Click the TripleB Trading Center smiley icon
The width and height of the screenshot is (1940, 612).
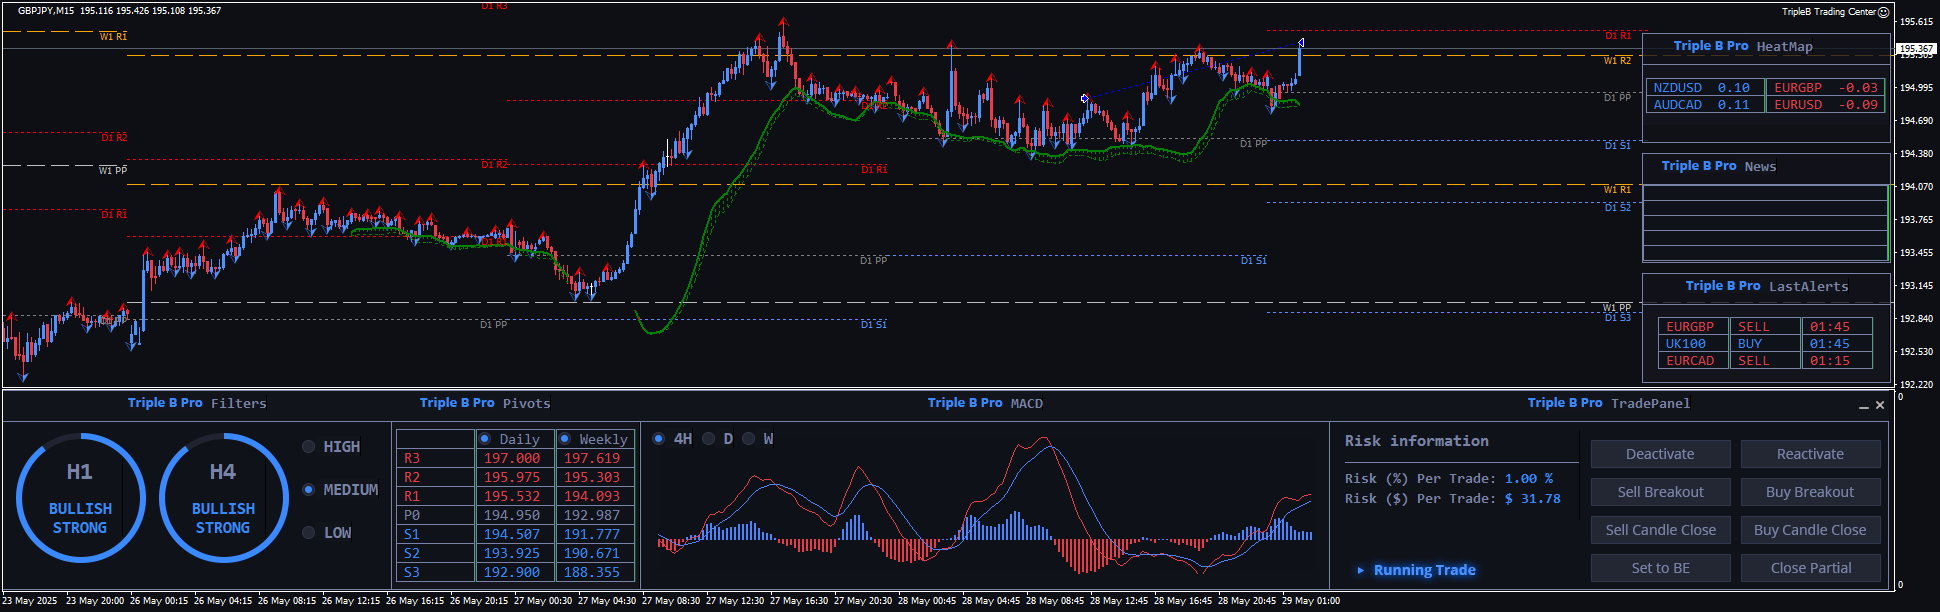click(x=1884, y=12)
